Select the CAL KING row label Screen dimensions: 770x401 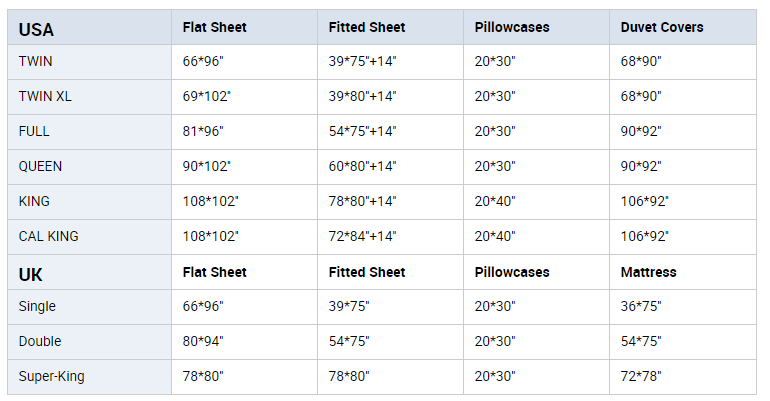point(48,236)
